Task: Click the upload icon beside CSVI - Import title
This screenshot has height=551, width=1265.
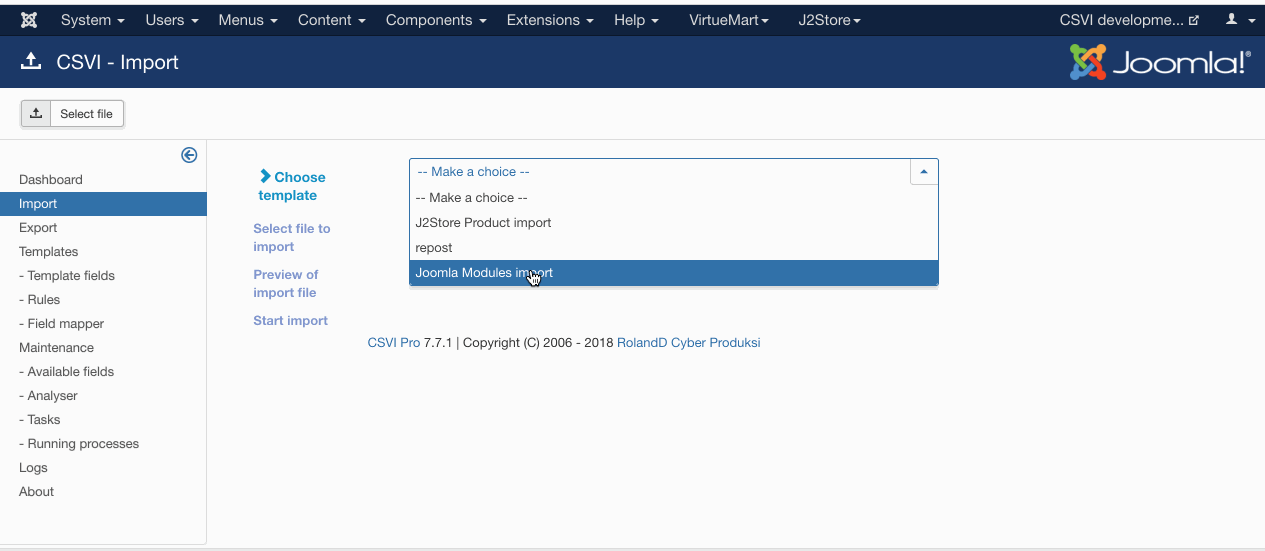Action: coord(31,62)
